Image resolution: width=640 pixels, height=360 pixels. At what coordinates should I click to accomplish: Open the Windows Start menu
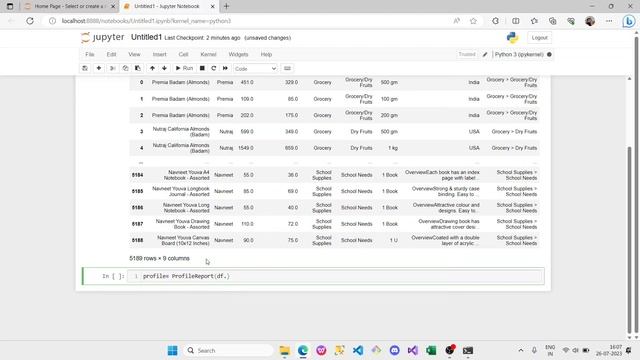(x=173, y=351)
